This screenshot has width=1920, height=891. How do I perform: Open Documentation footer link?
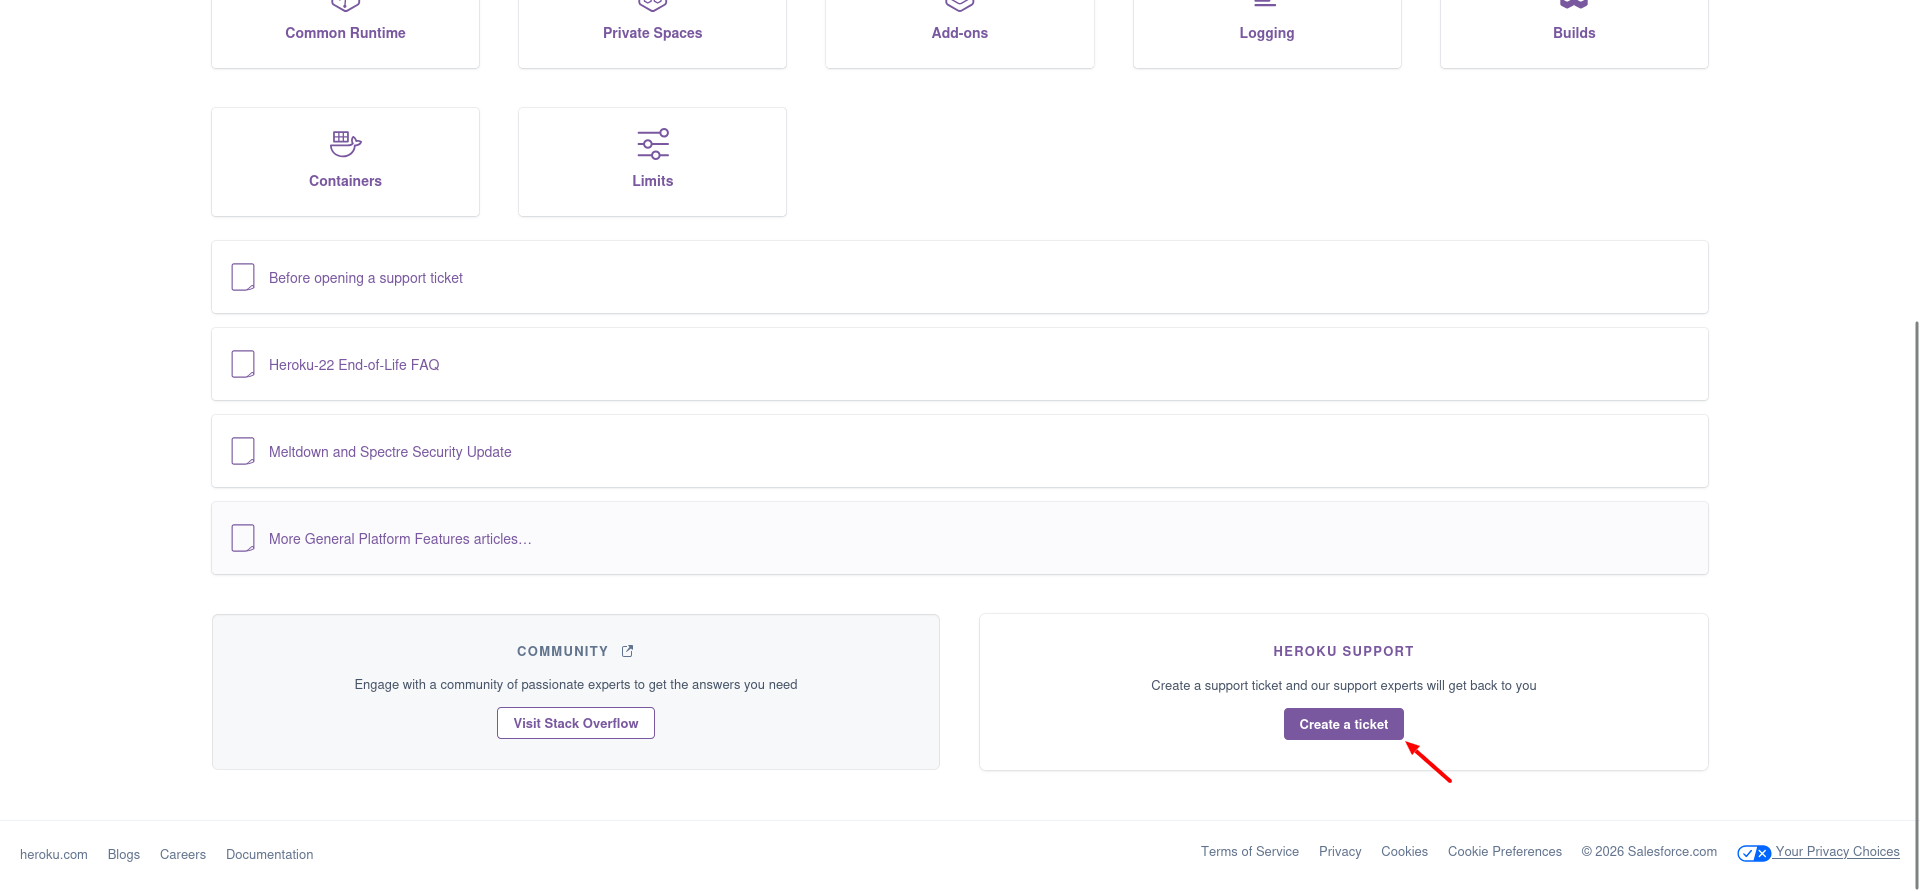(x=270, y=854)
